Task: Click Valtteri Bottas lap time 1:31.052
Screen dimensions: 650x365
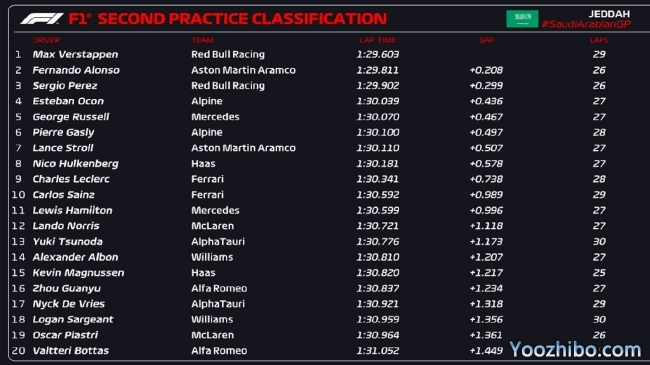Action: tap(378, 351)
